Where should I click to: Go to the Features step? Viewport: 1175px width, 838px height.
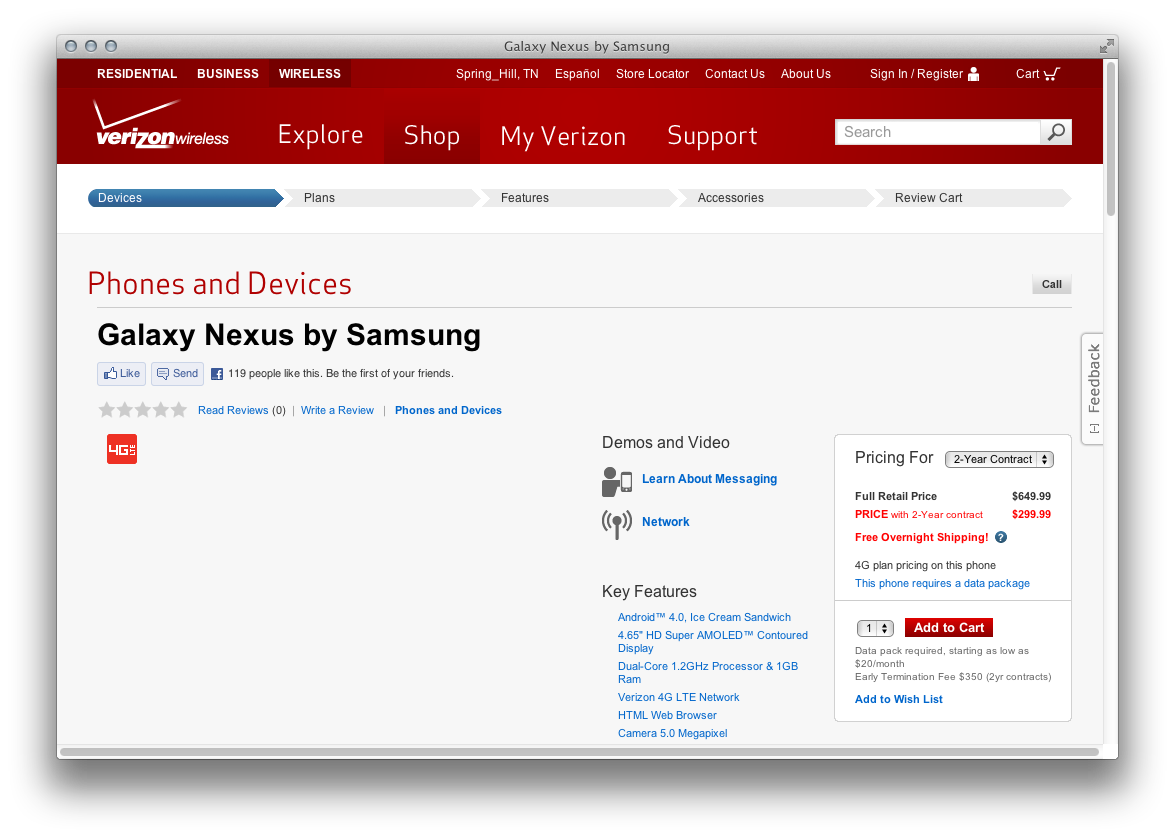pos(579,198)
